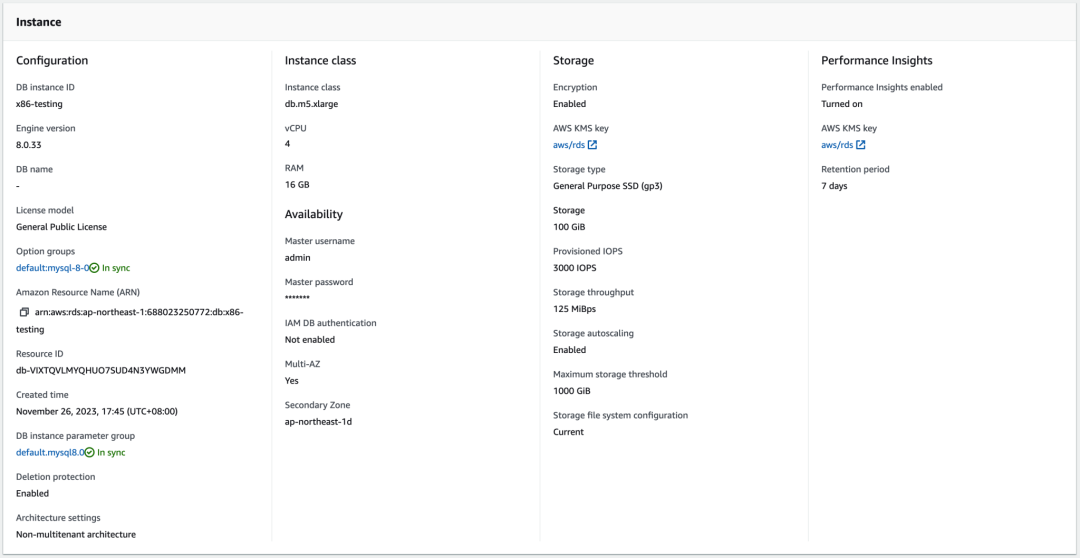Click the Configuration section heading
This screenshot has height=558, width=1080.
[52, 61]
